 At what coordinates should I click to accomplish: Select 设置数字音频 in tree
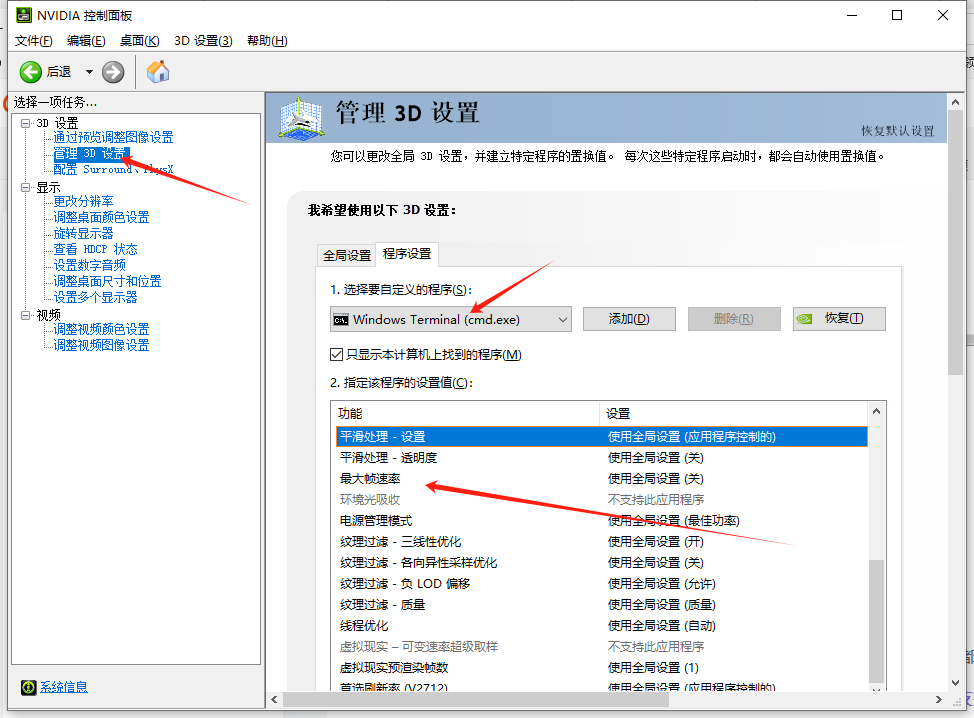pyautogui.click(x=89, y=265)
